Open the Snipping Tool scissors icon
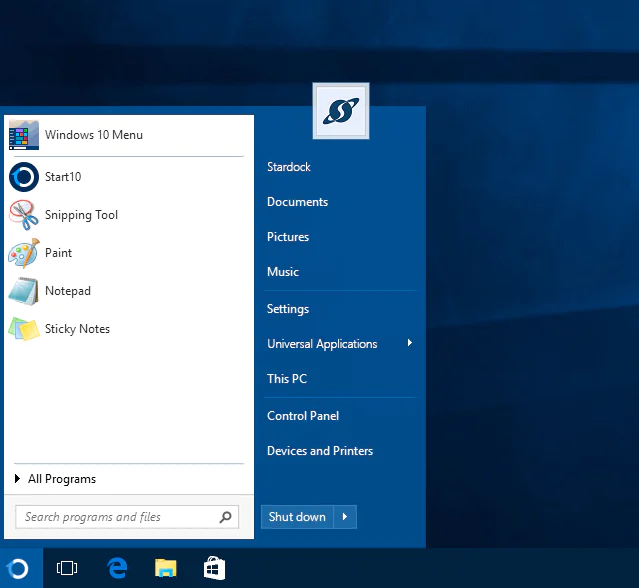This screenshot has width=639, height=588. (24, 215)
